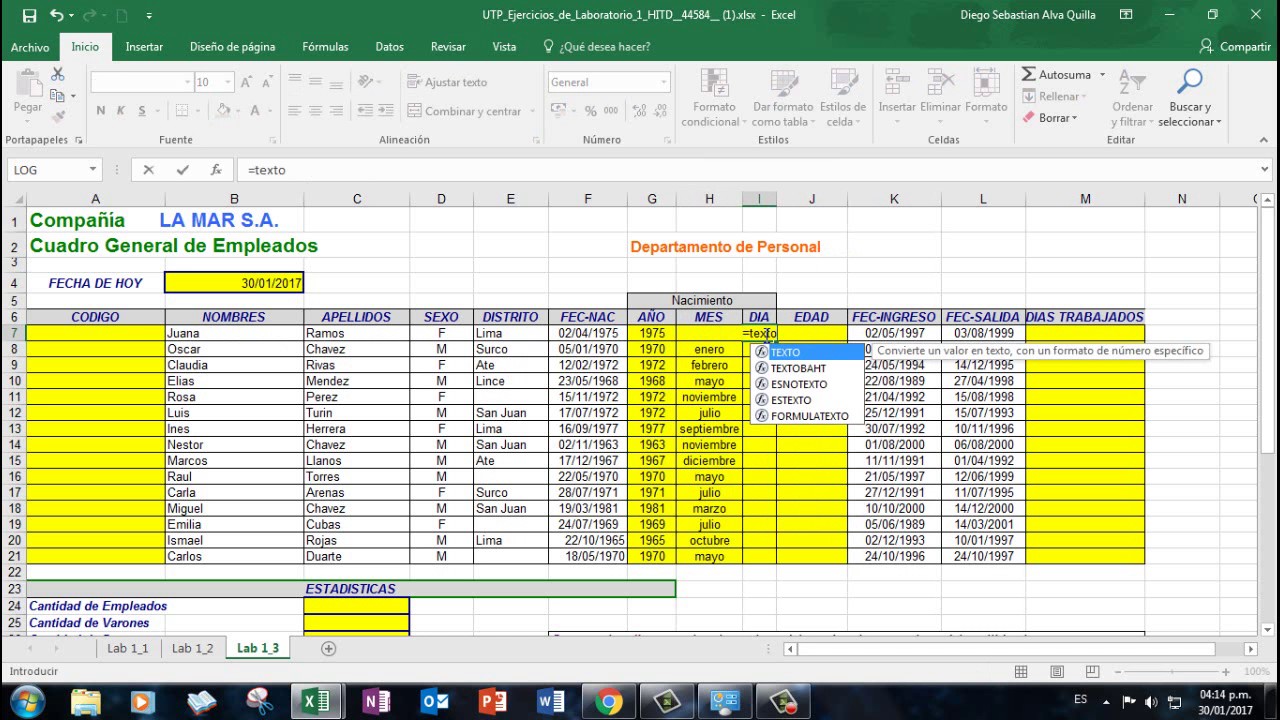
Task: Click the fill color bucket icon
Action: pos(223,111)
